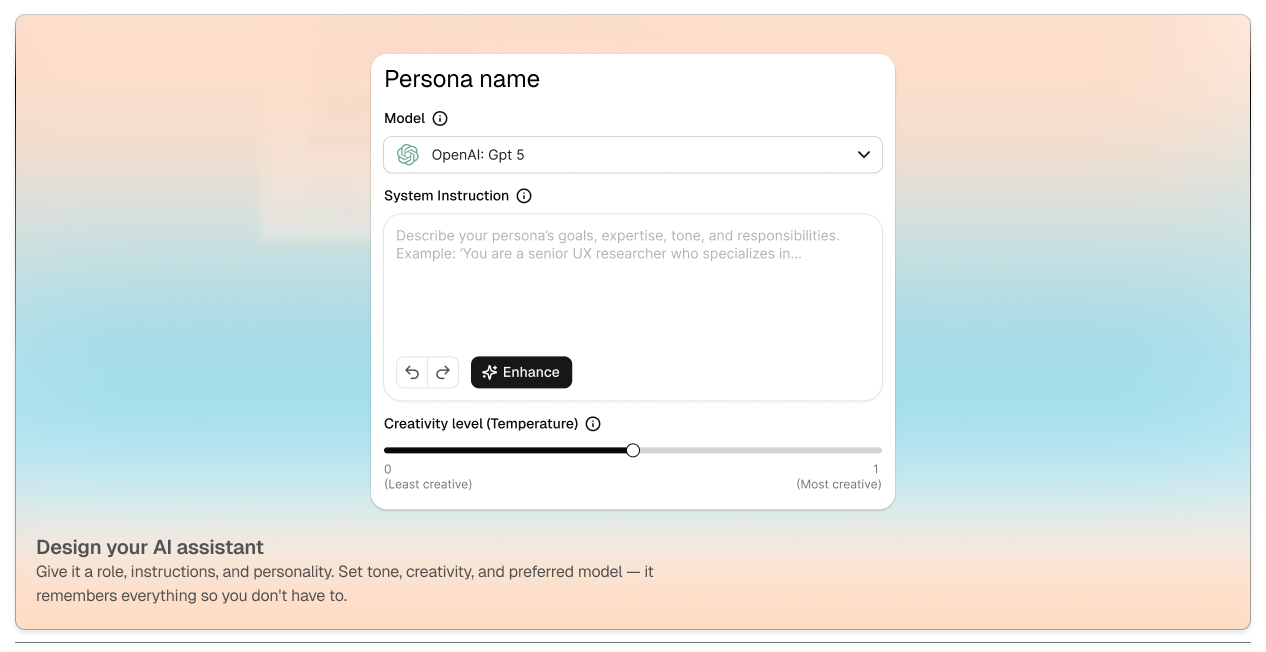1266x652 pixels.
Task: Expand the model list using the chevron arrow
Action: 863,155
